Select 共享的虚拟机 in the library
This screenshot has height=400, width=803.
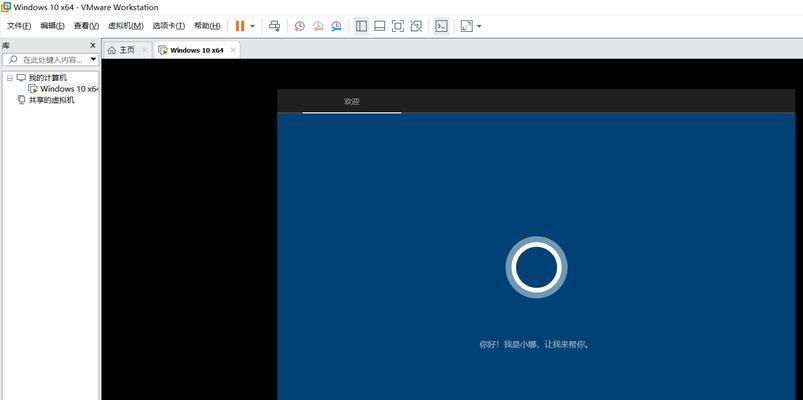coord(51,100)
